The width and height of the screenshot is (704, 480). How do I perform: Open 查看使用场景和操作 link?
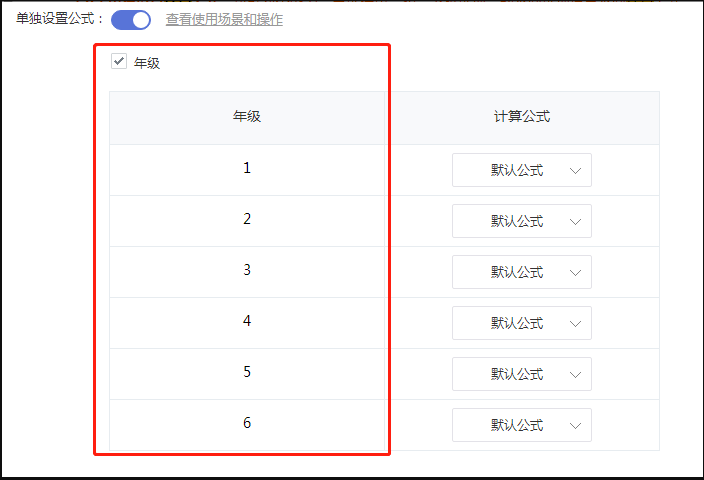coord(224,19)
